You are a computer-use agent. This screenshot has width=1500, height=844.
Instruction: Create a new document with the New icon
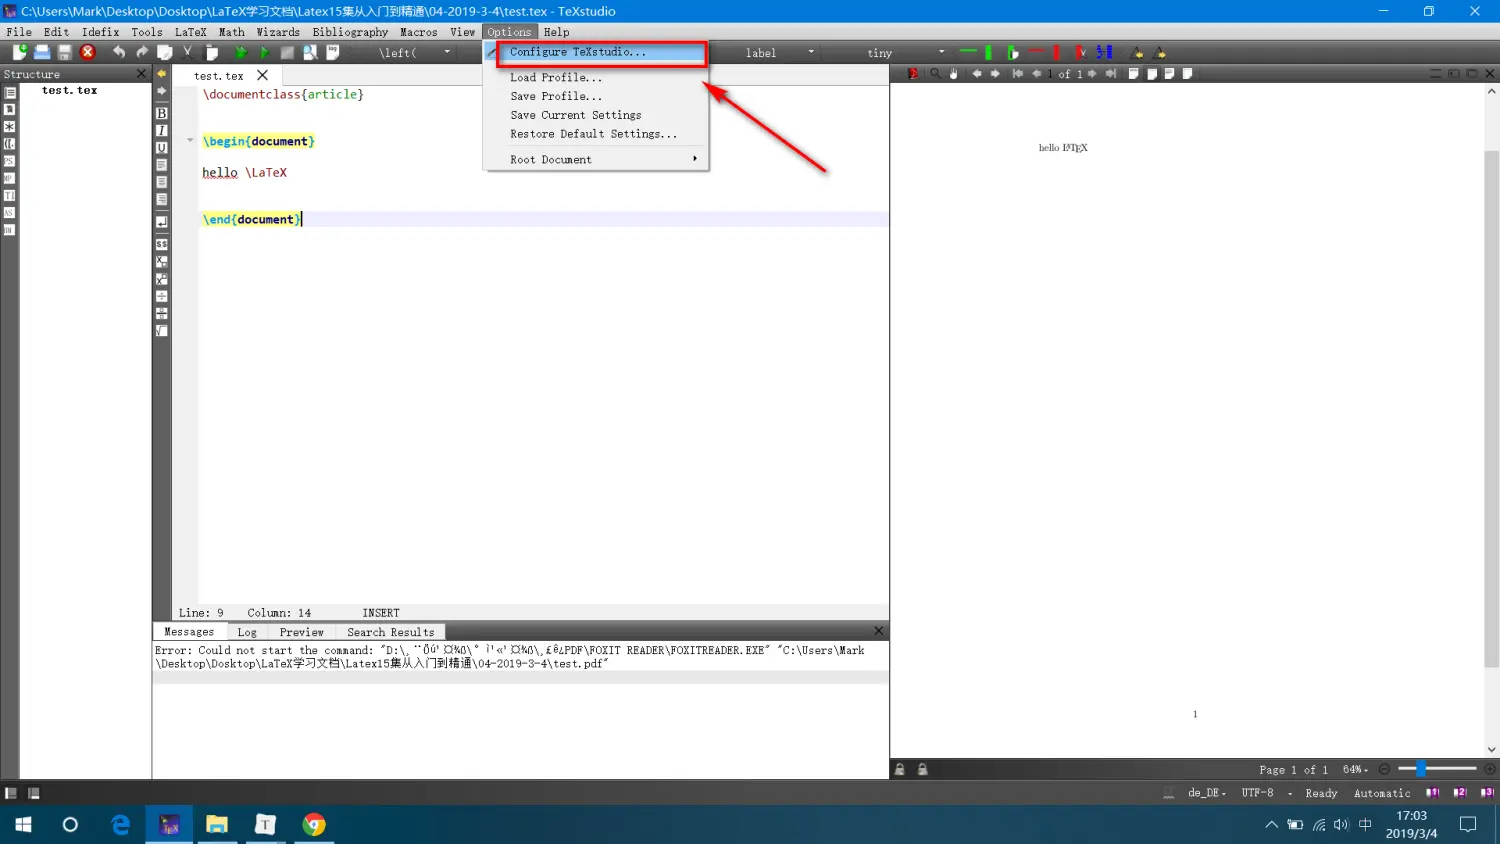[19, 52]
